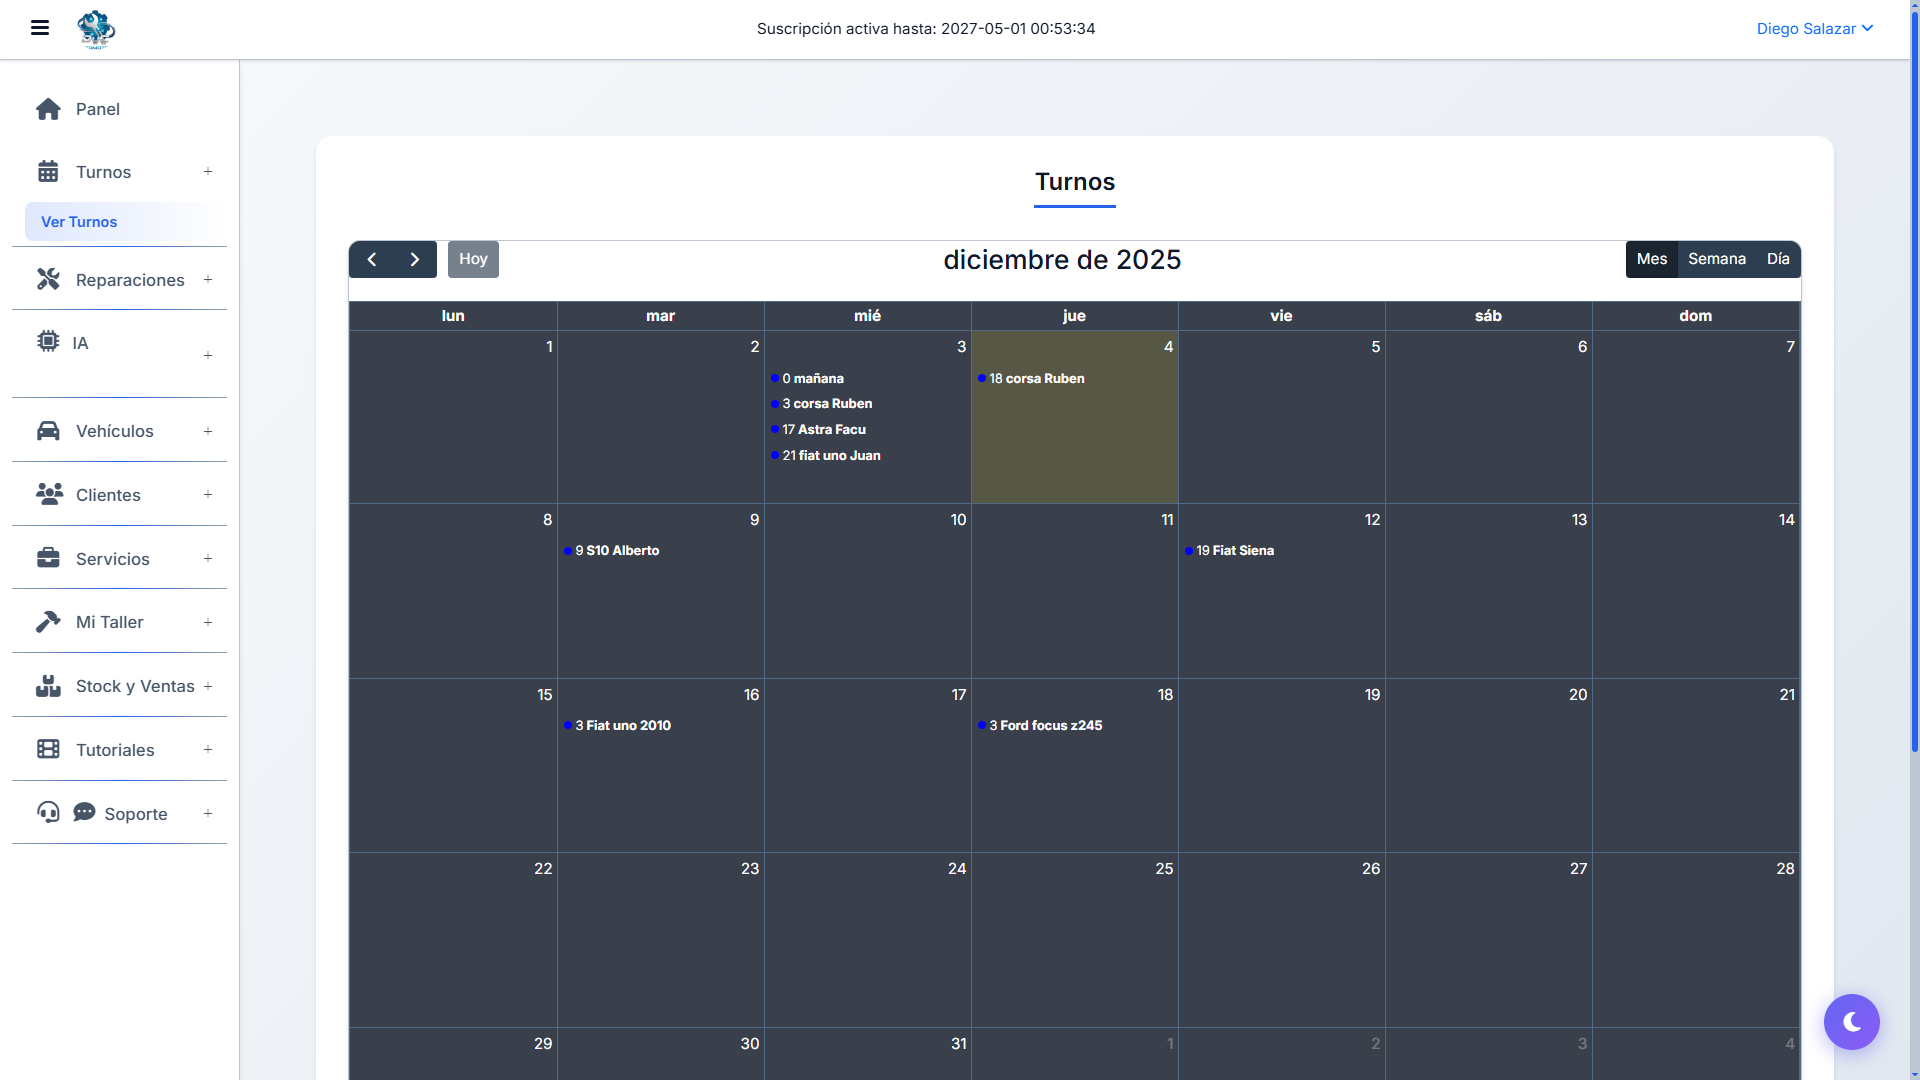Viewport: 1920px width, 1080px height.
Task: Click the Stock y Ventas boxes icon
Action: (48, 686)
